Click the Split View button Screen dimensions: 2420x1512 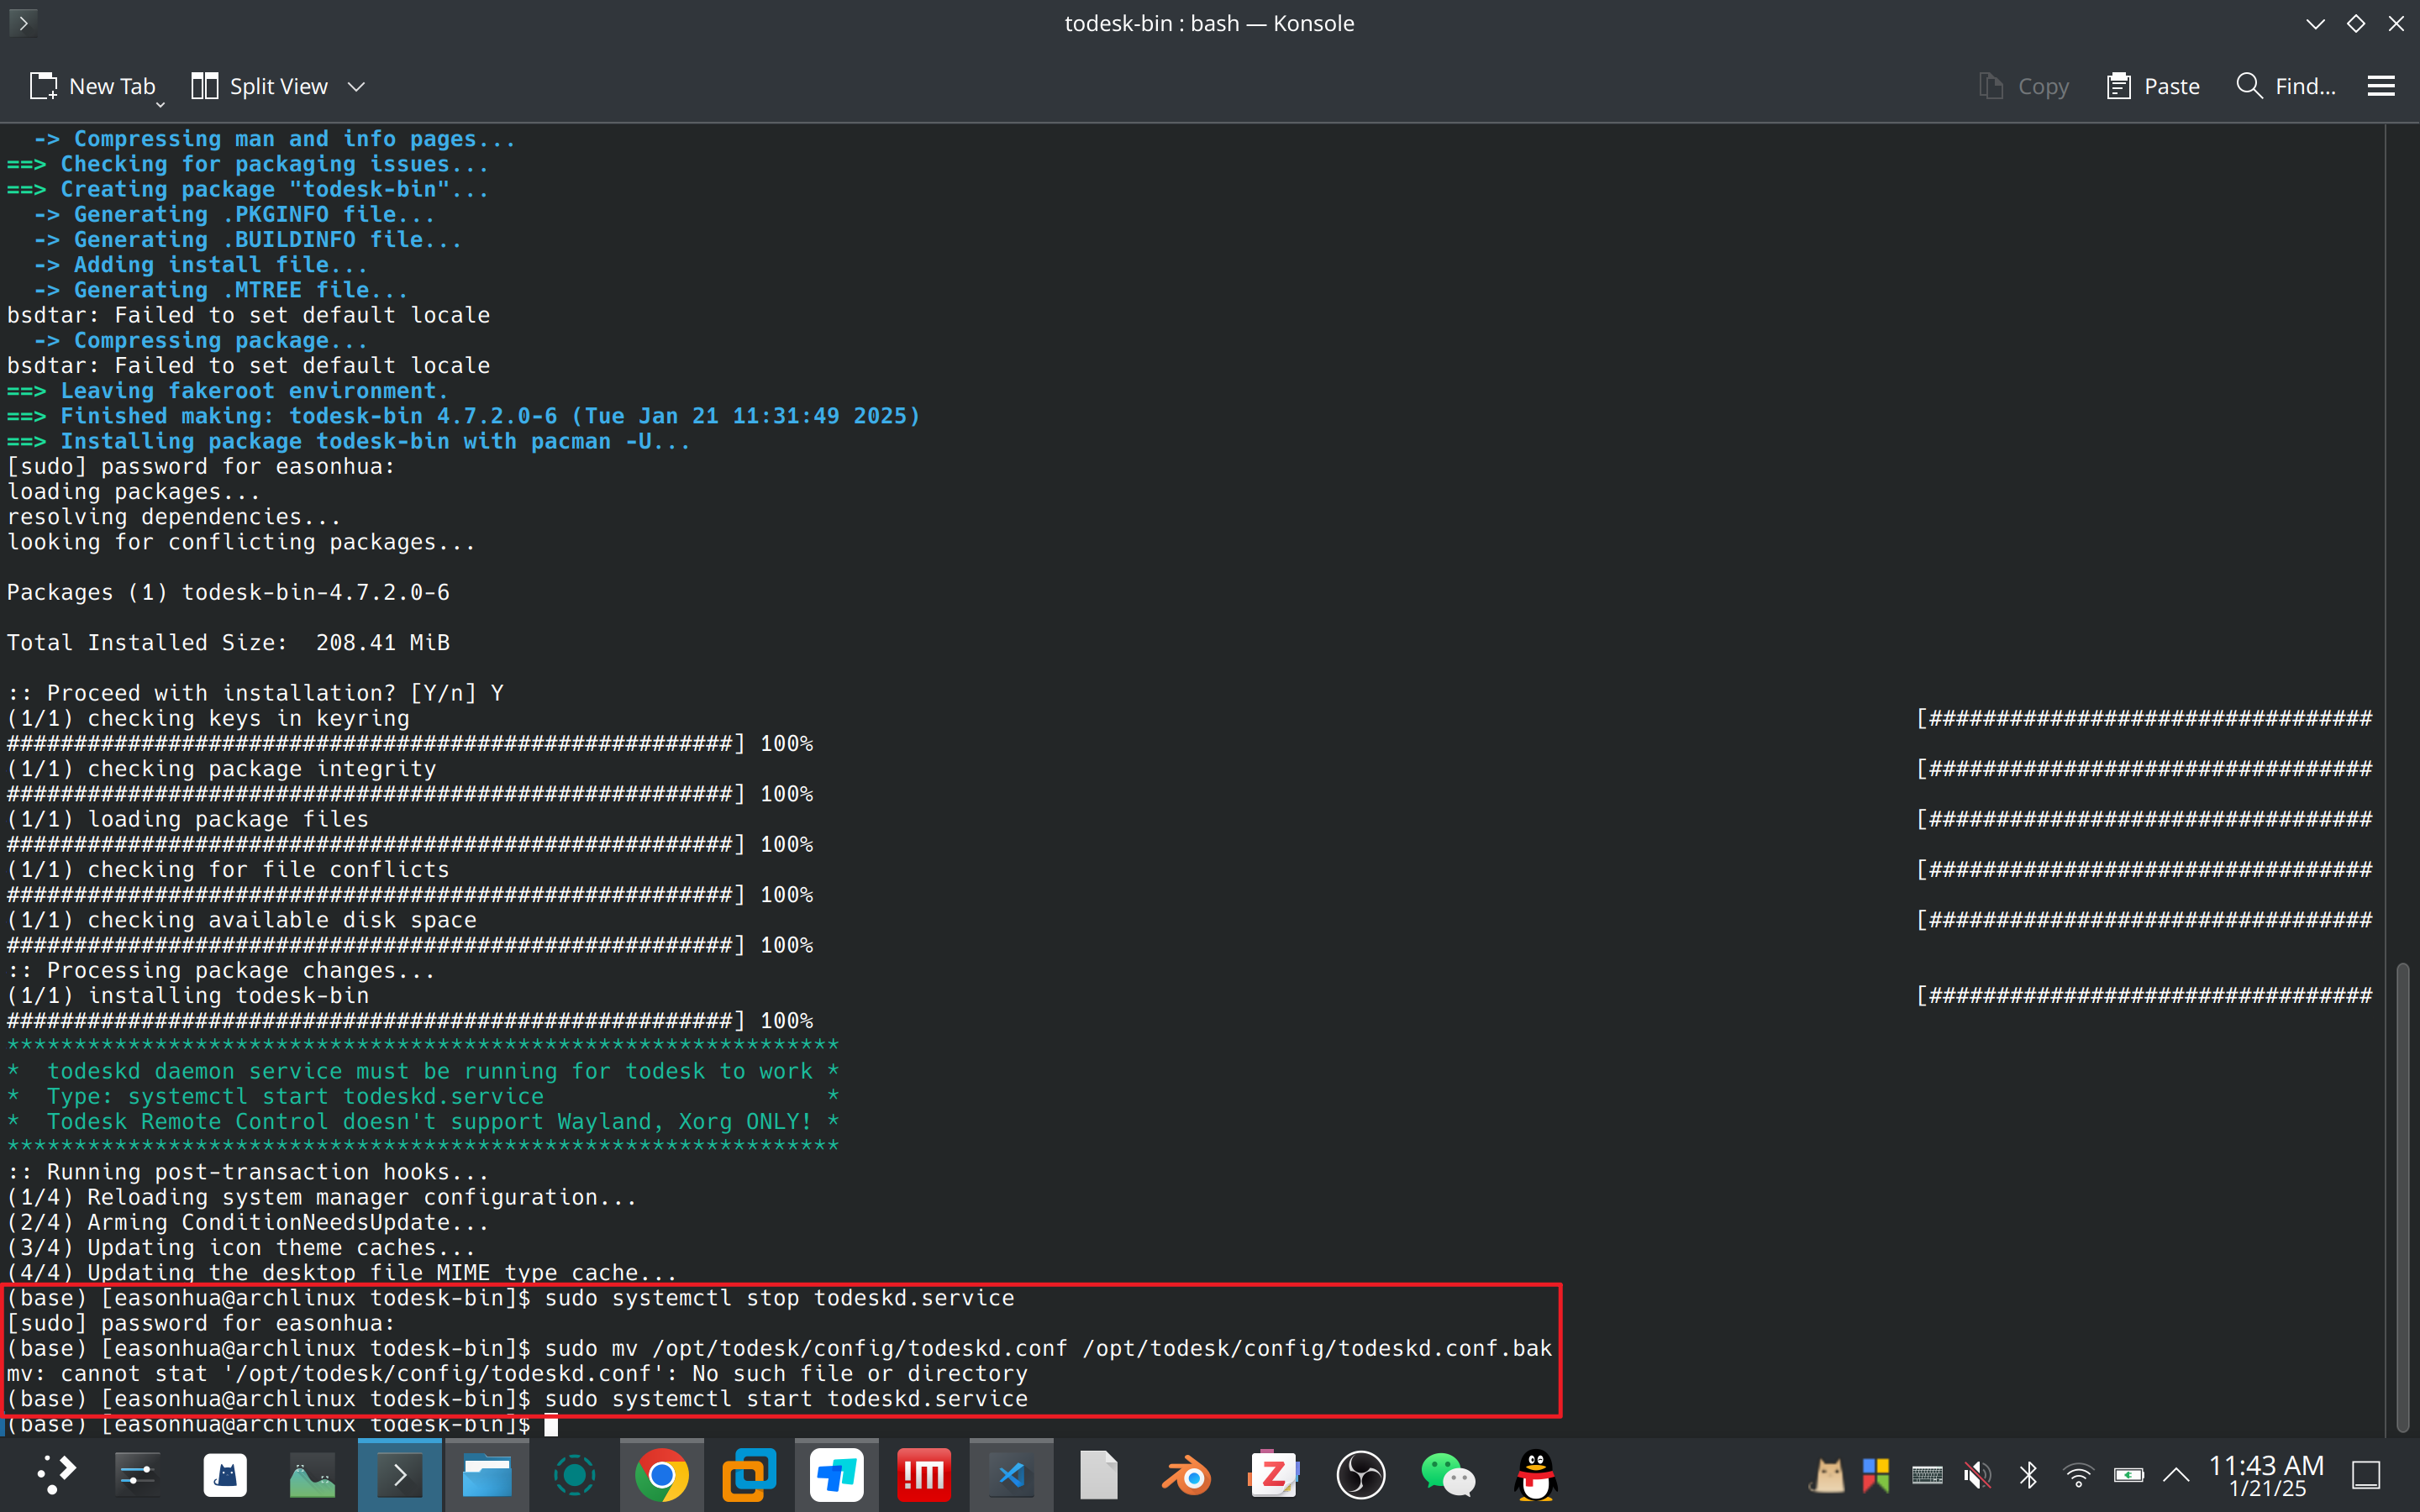(260, 86)
